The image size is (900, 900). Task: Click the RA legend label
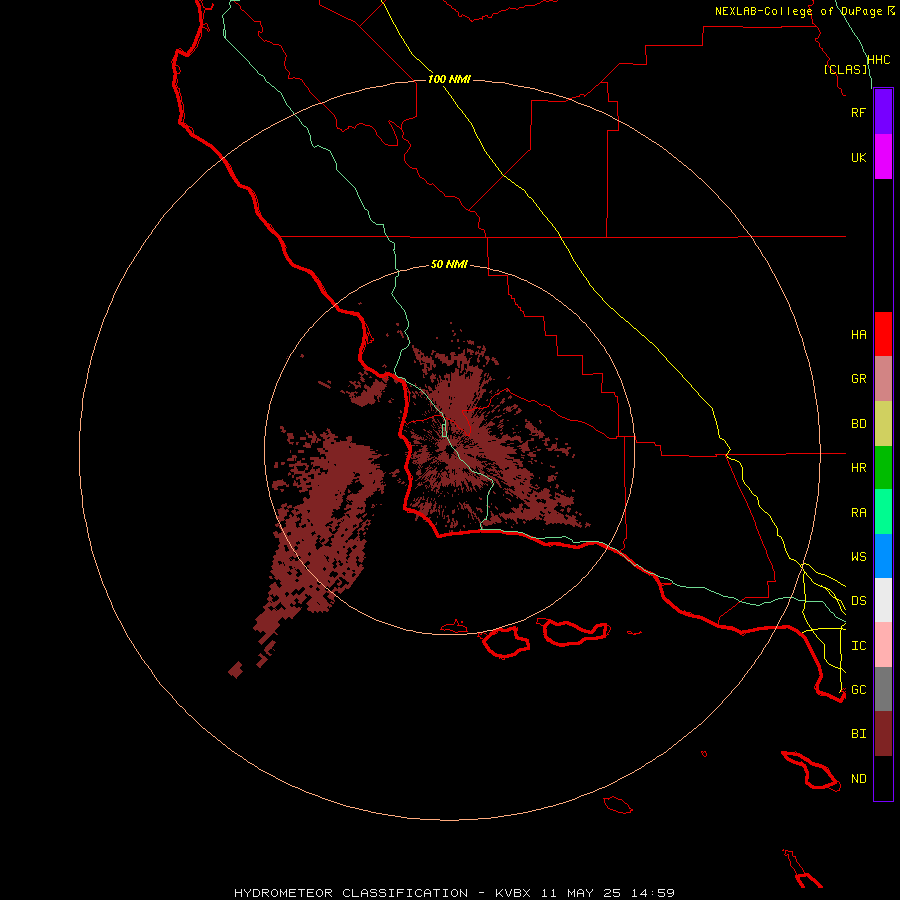tap(858, 513)
